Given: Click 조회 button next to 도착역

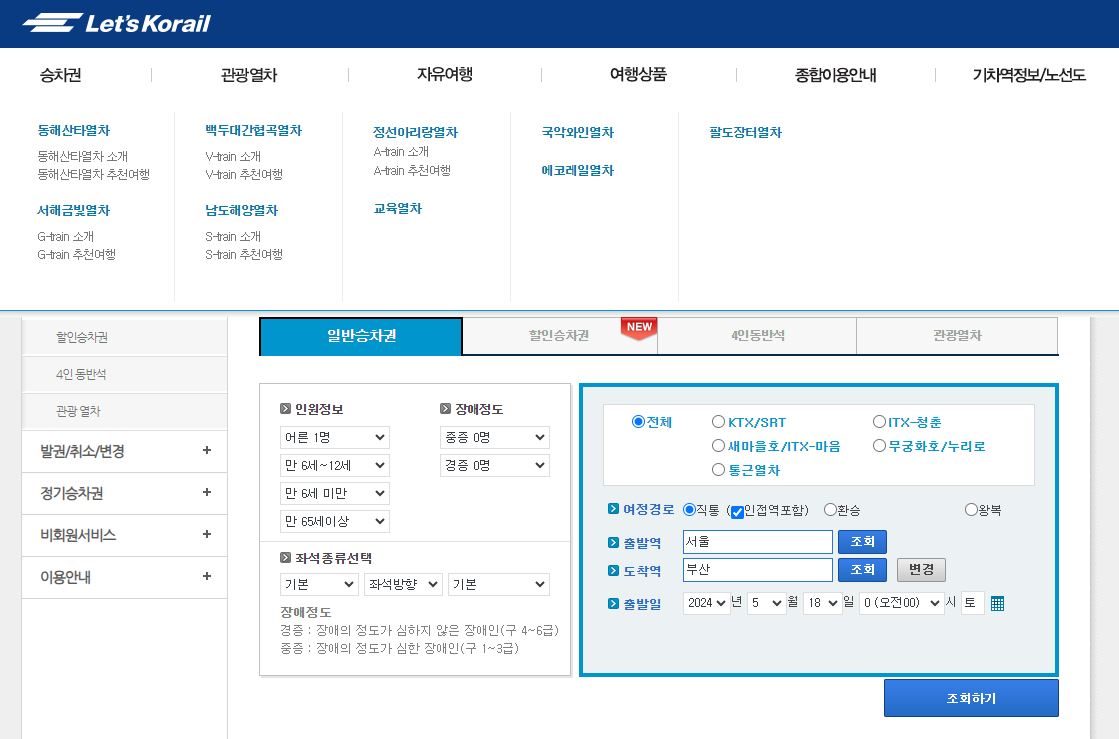Looking at the screenshot, I should [862, 569].
